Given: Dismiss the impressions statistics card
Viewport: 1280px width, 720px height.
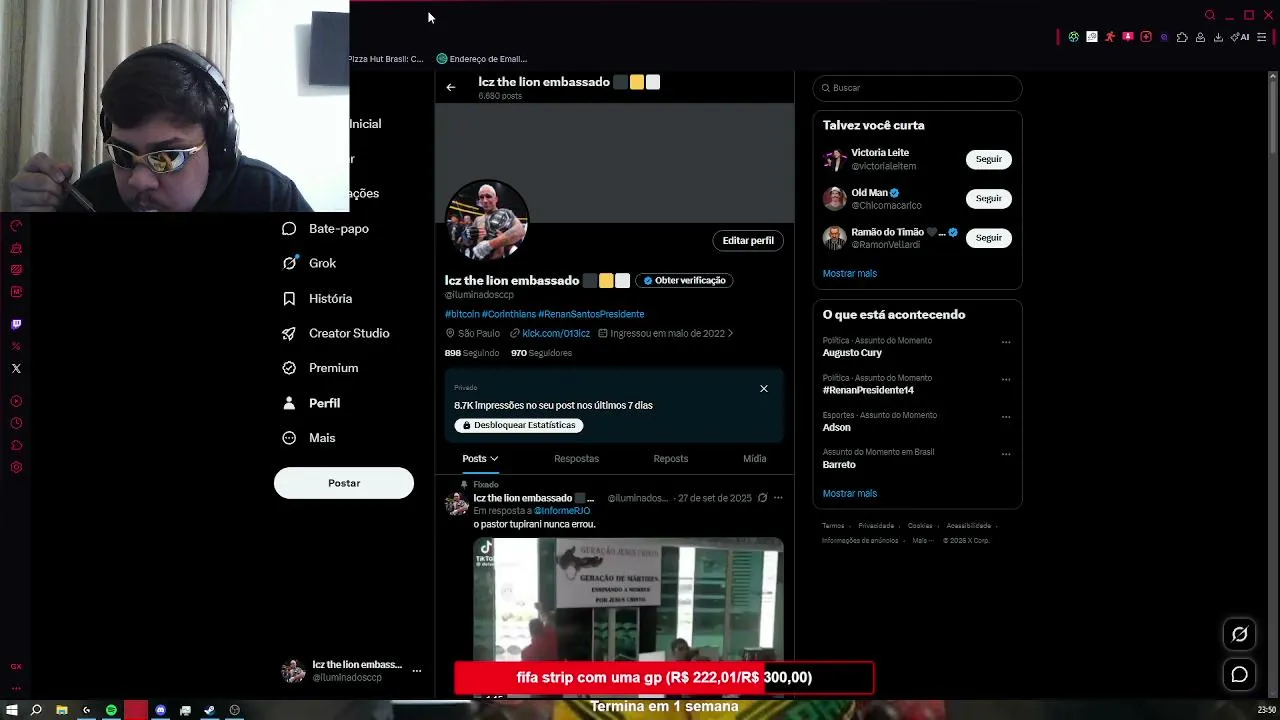Looking at the screenshot, I should (x=764, y=388).
